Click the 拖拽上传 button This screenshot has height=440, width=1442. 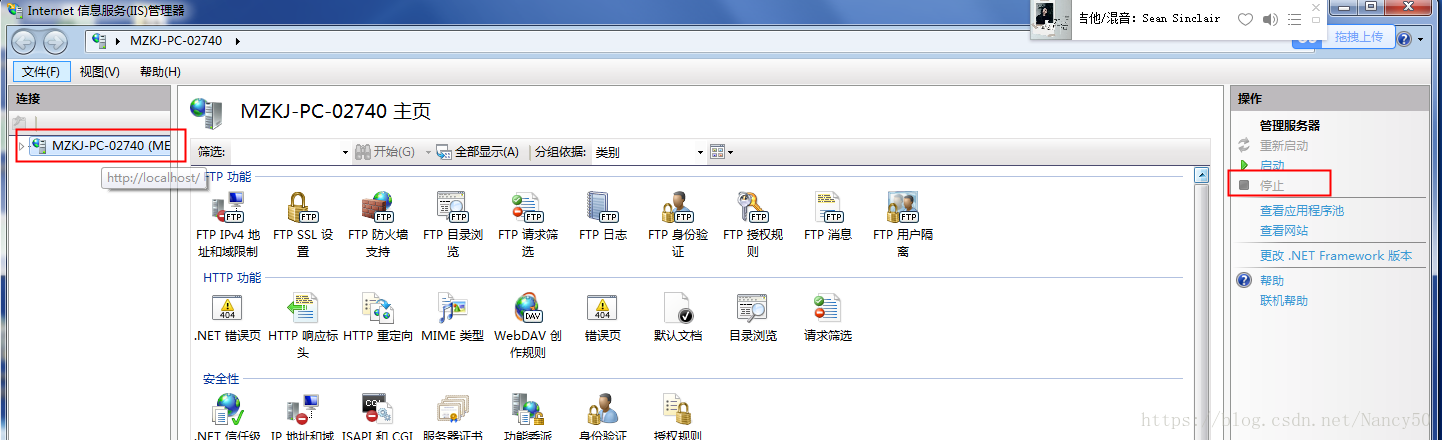(x=1358, y=36)
